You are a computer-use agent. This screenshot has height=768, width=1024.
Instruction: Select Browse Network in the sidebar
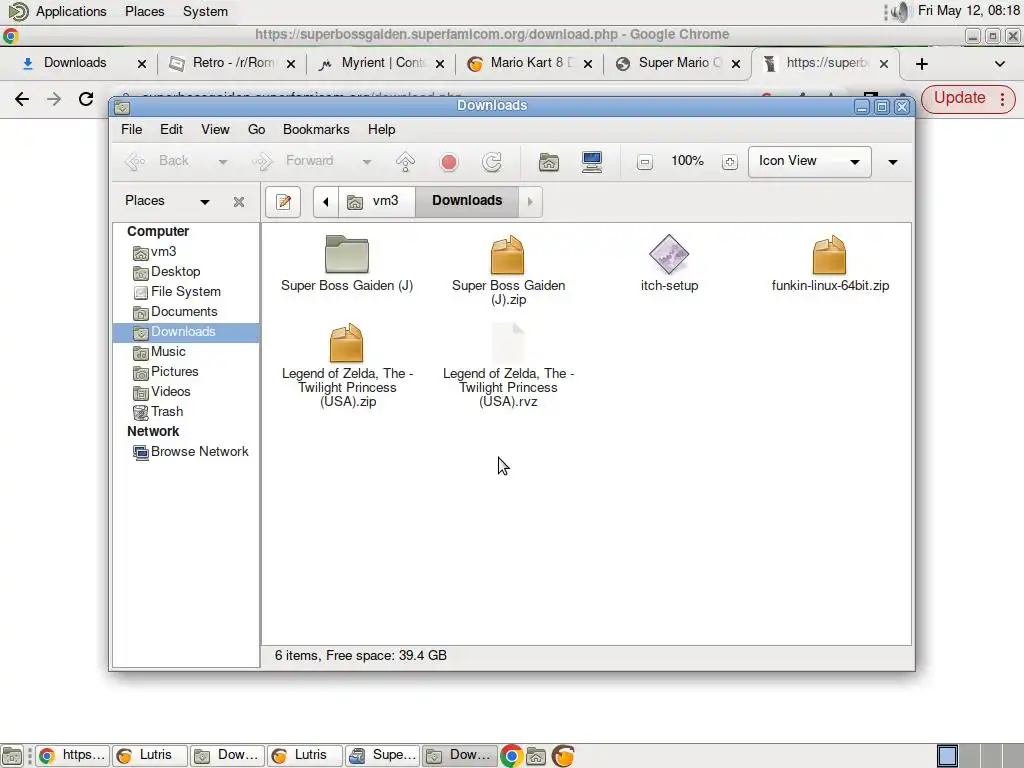click(186, 452)
